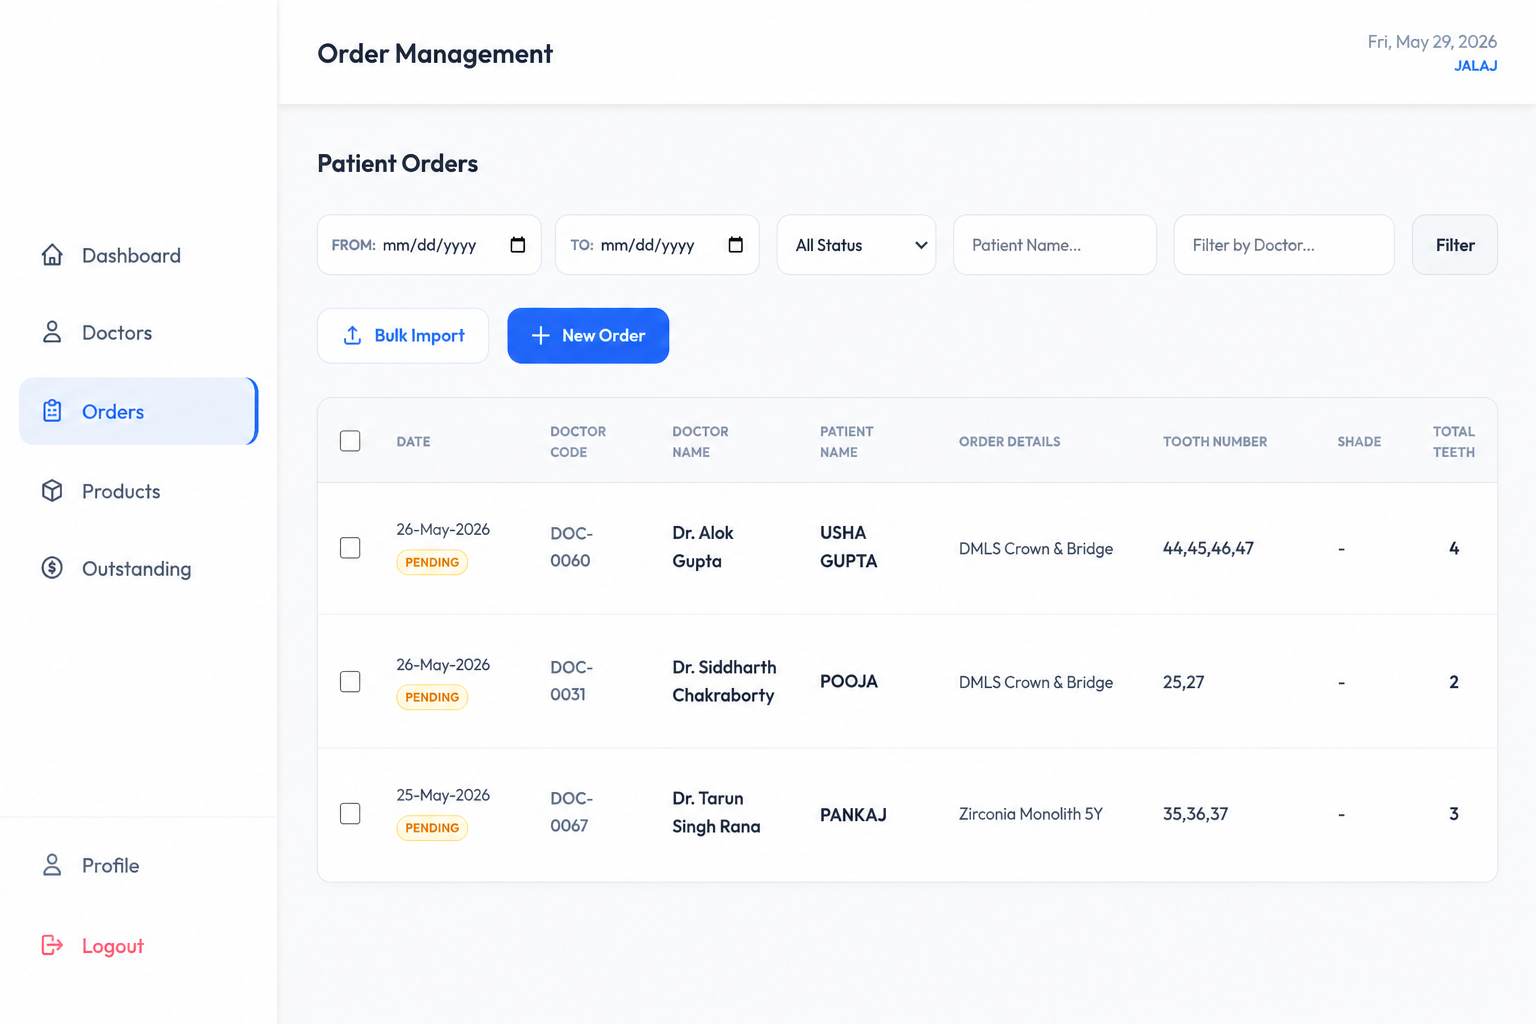Toggle the select-all checkbox in table header
Screen dimensions: 1536x1024
(350, 441)
